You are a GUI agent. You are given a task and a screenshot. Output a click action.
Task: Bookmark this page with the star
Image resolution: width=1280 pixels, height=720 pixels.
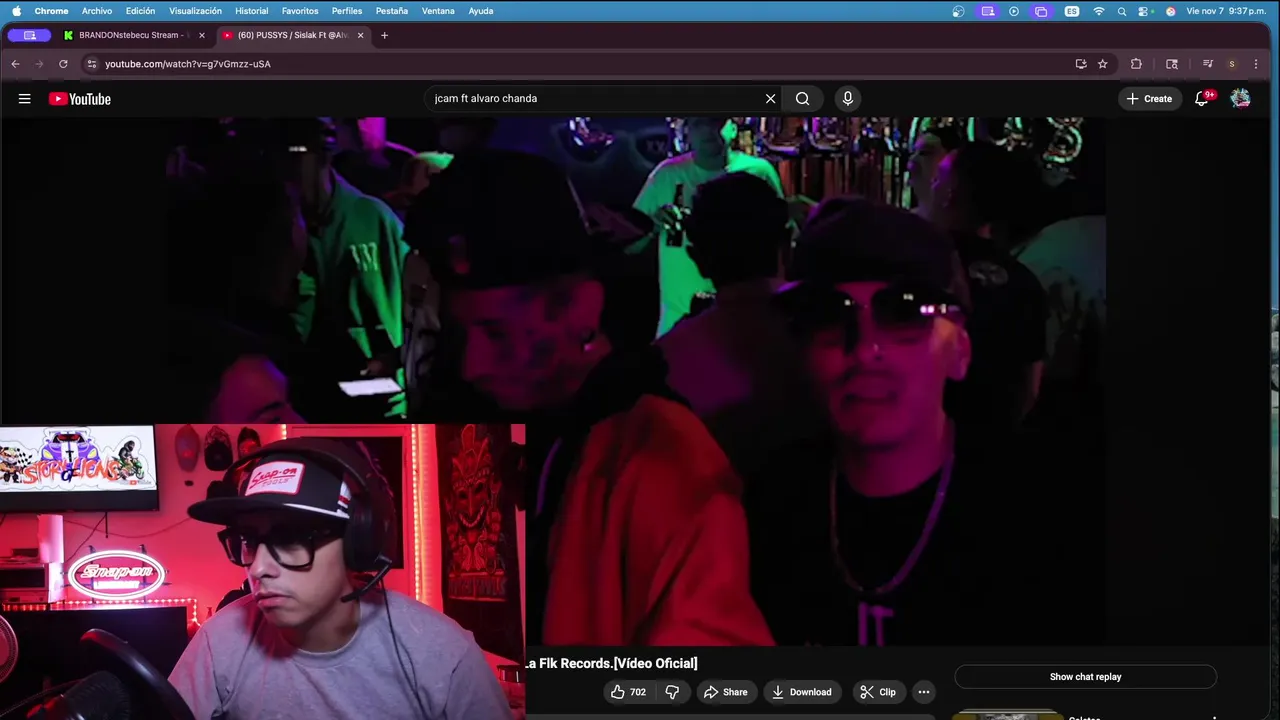1103,64
